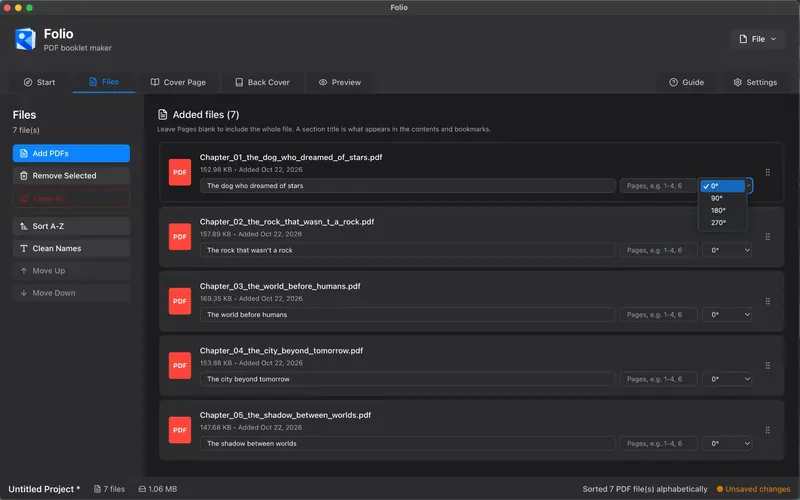
Task: Grab the drag handle of Chapter_03 row
Action: [x=767, y=301]
